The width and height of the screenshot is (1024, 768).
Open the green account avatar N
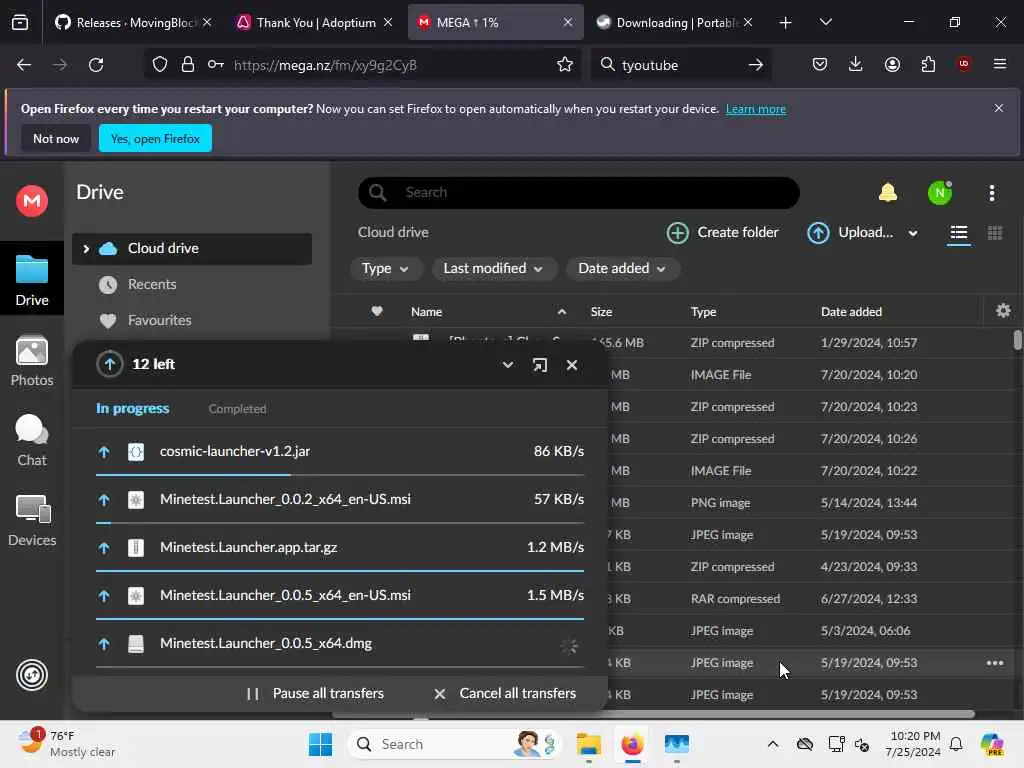pyautogui.click(x=940, y=193)
